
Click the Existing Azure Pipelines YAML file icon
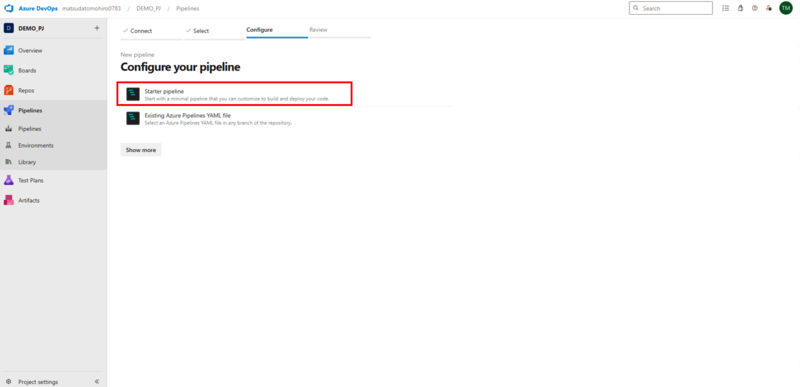(133, 118)
